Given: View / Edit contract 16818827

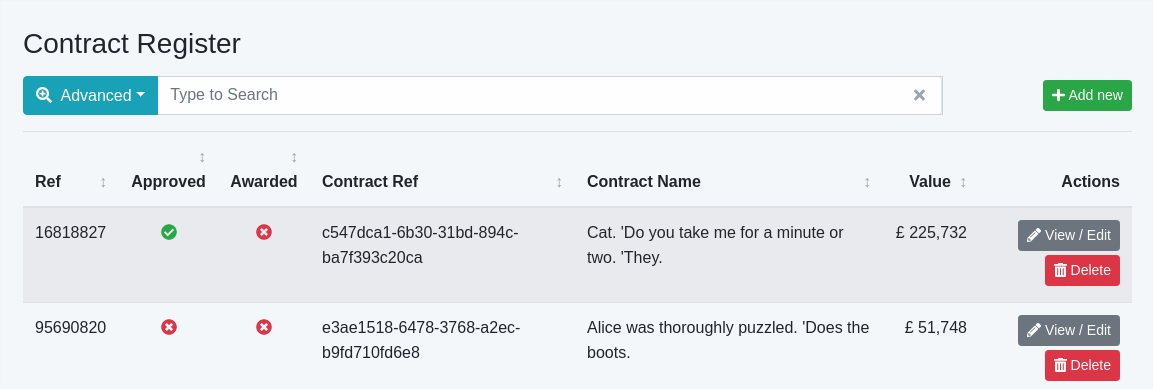Looking at the screenshot, I should point(1068,235).
